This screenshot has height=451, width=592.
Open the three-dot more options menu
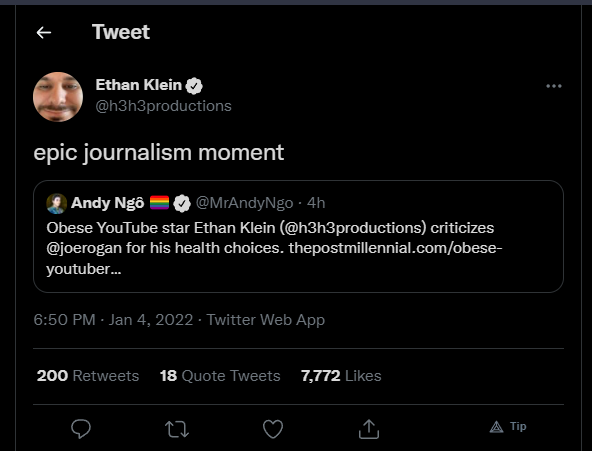pos(553,86)
